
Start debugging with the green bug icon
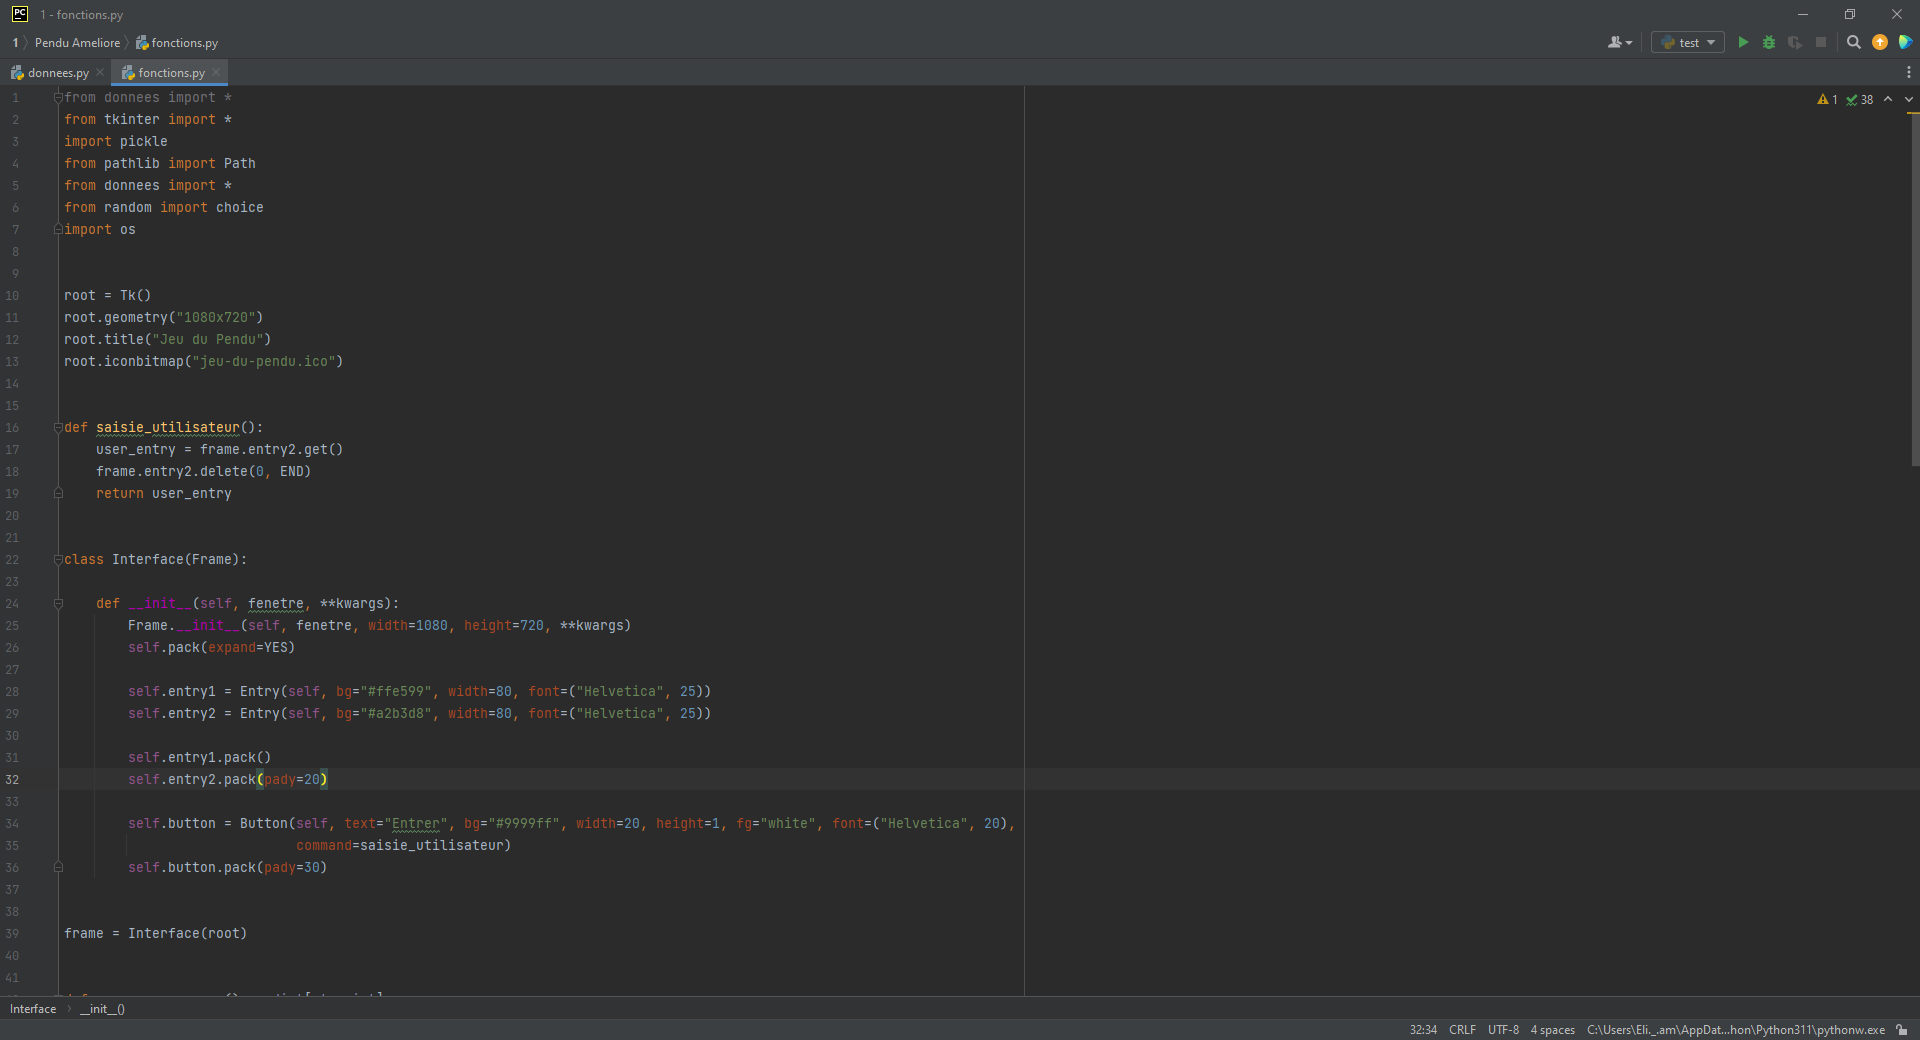click(1769, 42)
